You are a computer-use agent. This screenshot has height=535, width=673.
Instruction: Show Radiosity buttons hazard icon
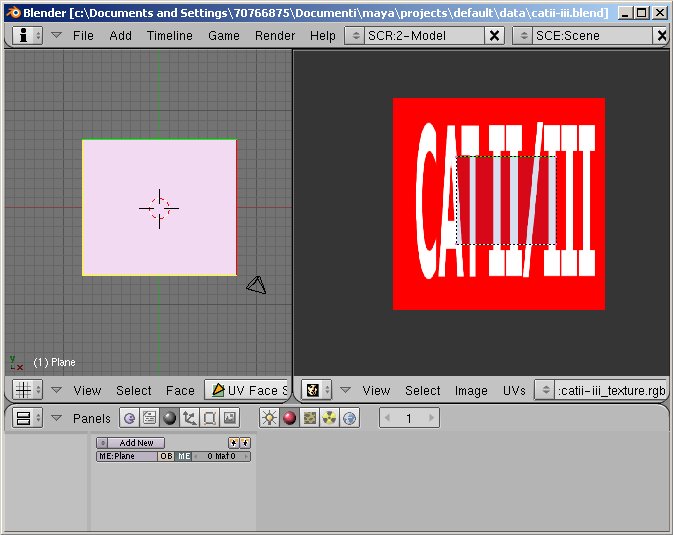(x=329, y=418)
